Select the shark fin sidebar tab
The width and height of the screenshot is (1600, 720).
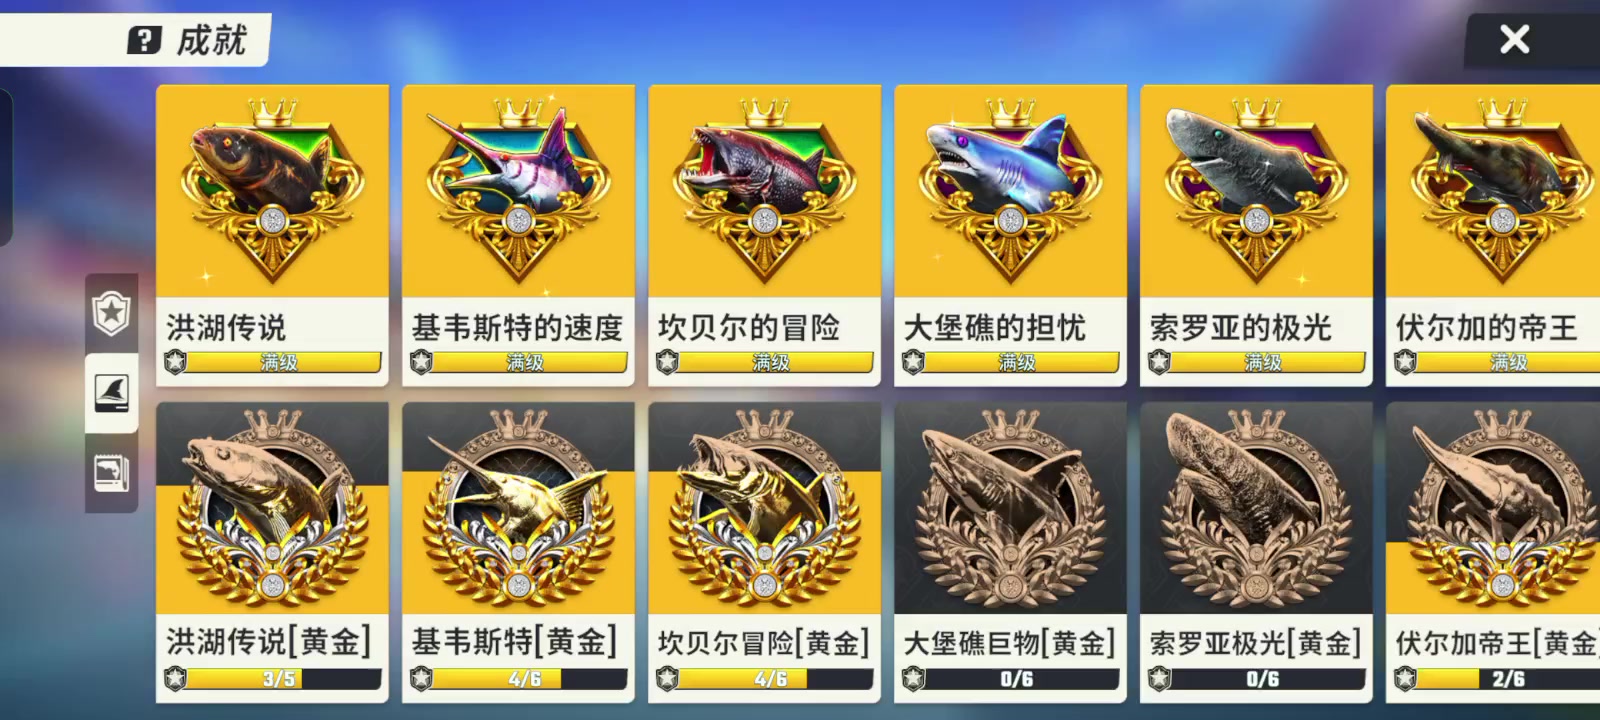[111, 393]
